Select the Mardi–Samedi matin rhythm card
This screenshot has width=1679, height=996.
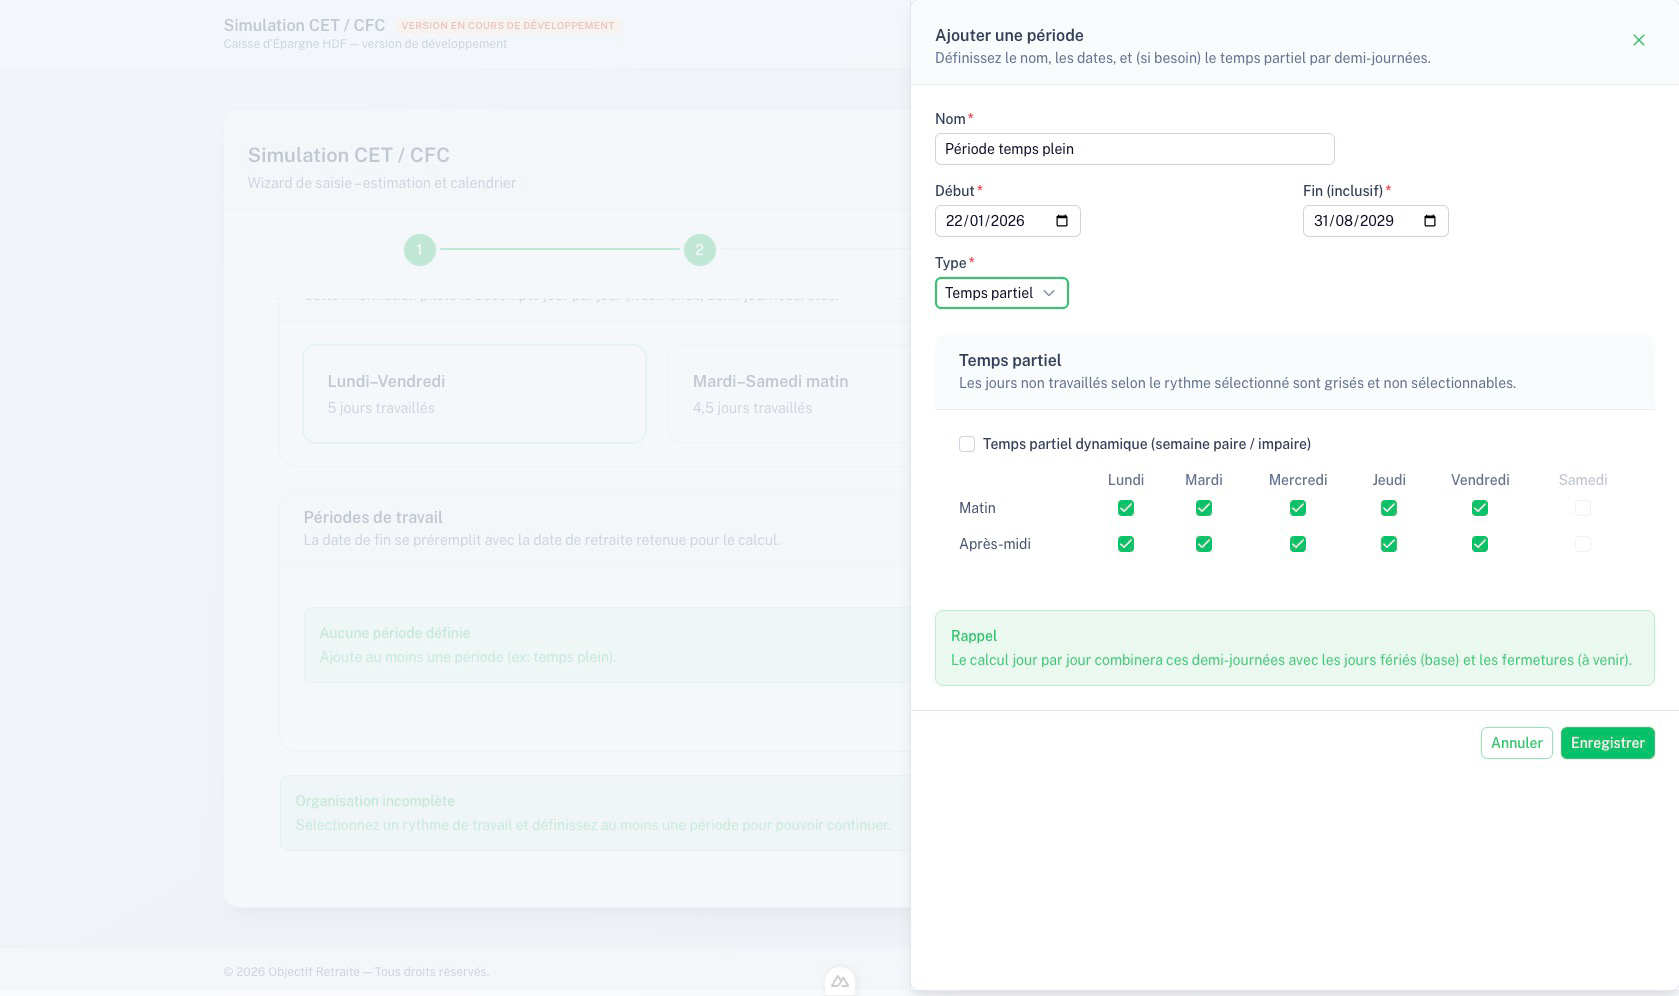(788, 394)
